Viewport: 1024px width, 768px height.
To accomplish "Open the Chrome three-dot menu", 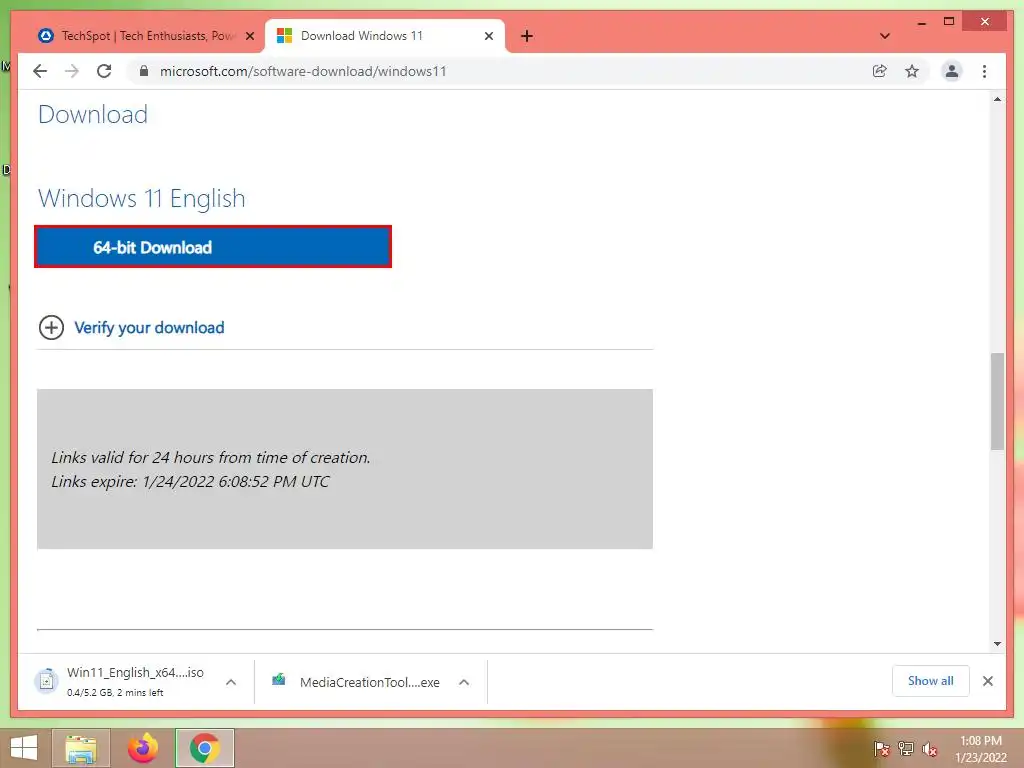I will pyautogui.click(x=984, y=71).
